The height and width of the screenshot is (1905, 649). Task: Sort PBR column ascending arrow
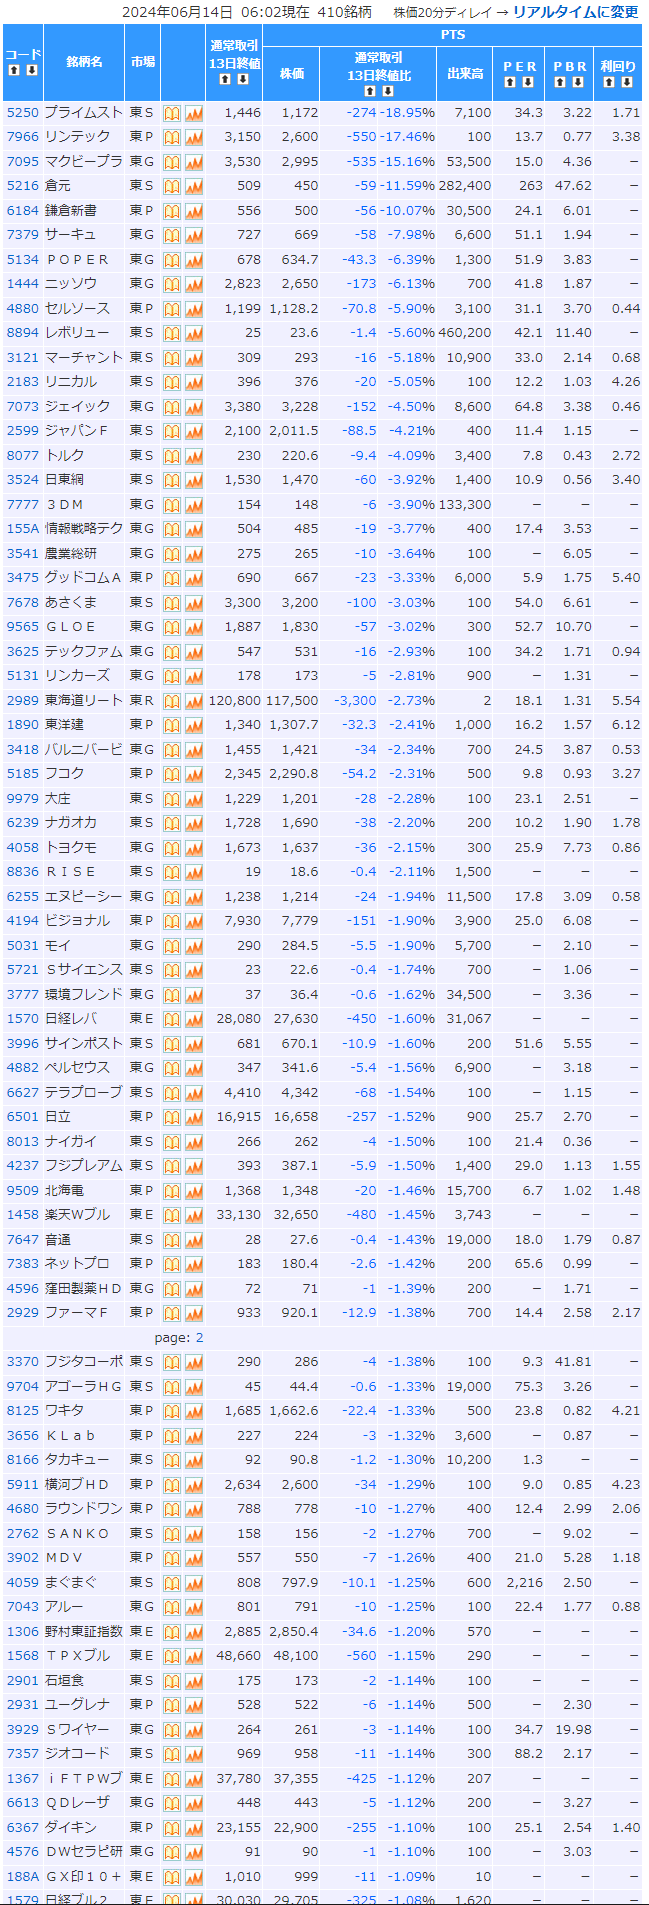562,82
